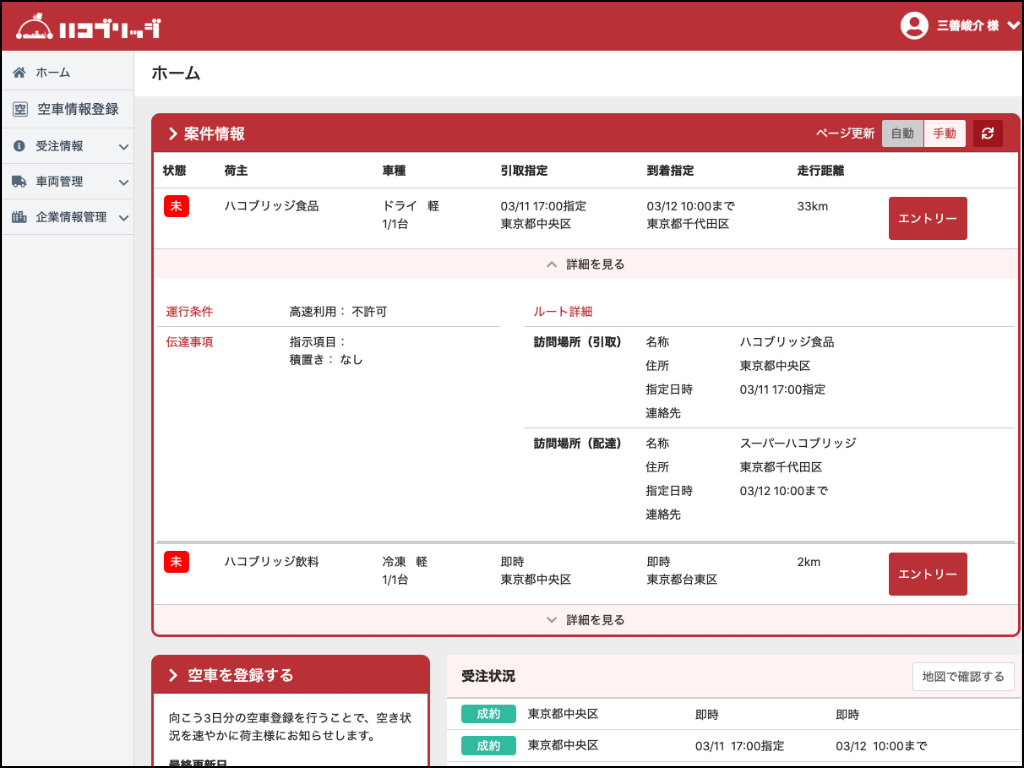The image size is (1024, 768).
Task: Switch page update to 自動 mode
Action: coord(901,133)
